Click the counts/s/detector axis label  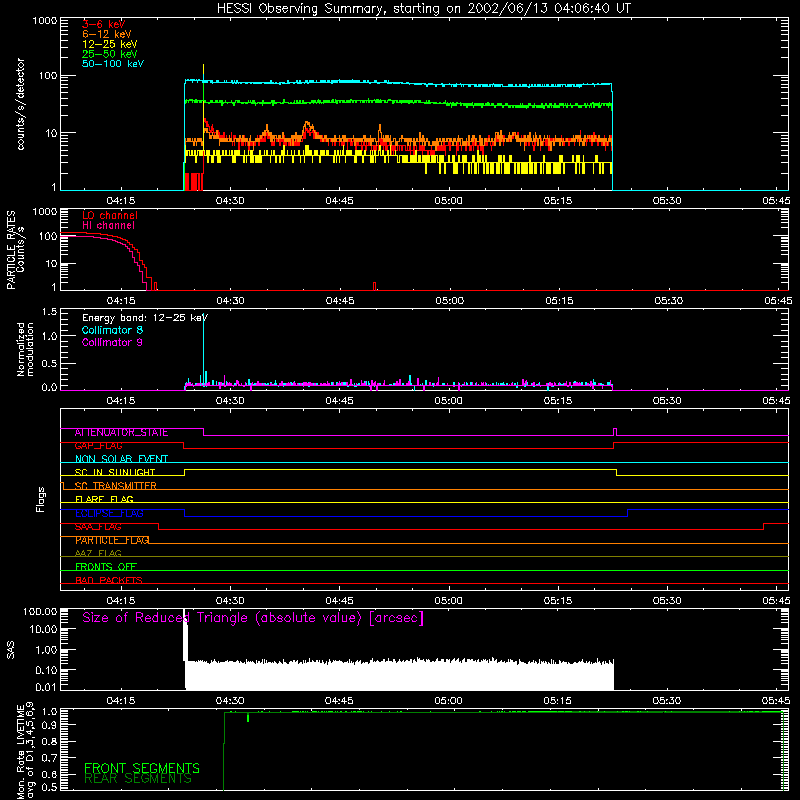[20, 104]
